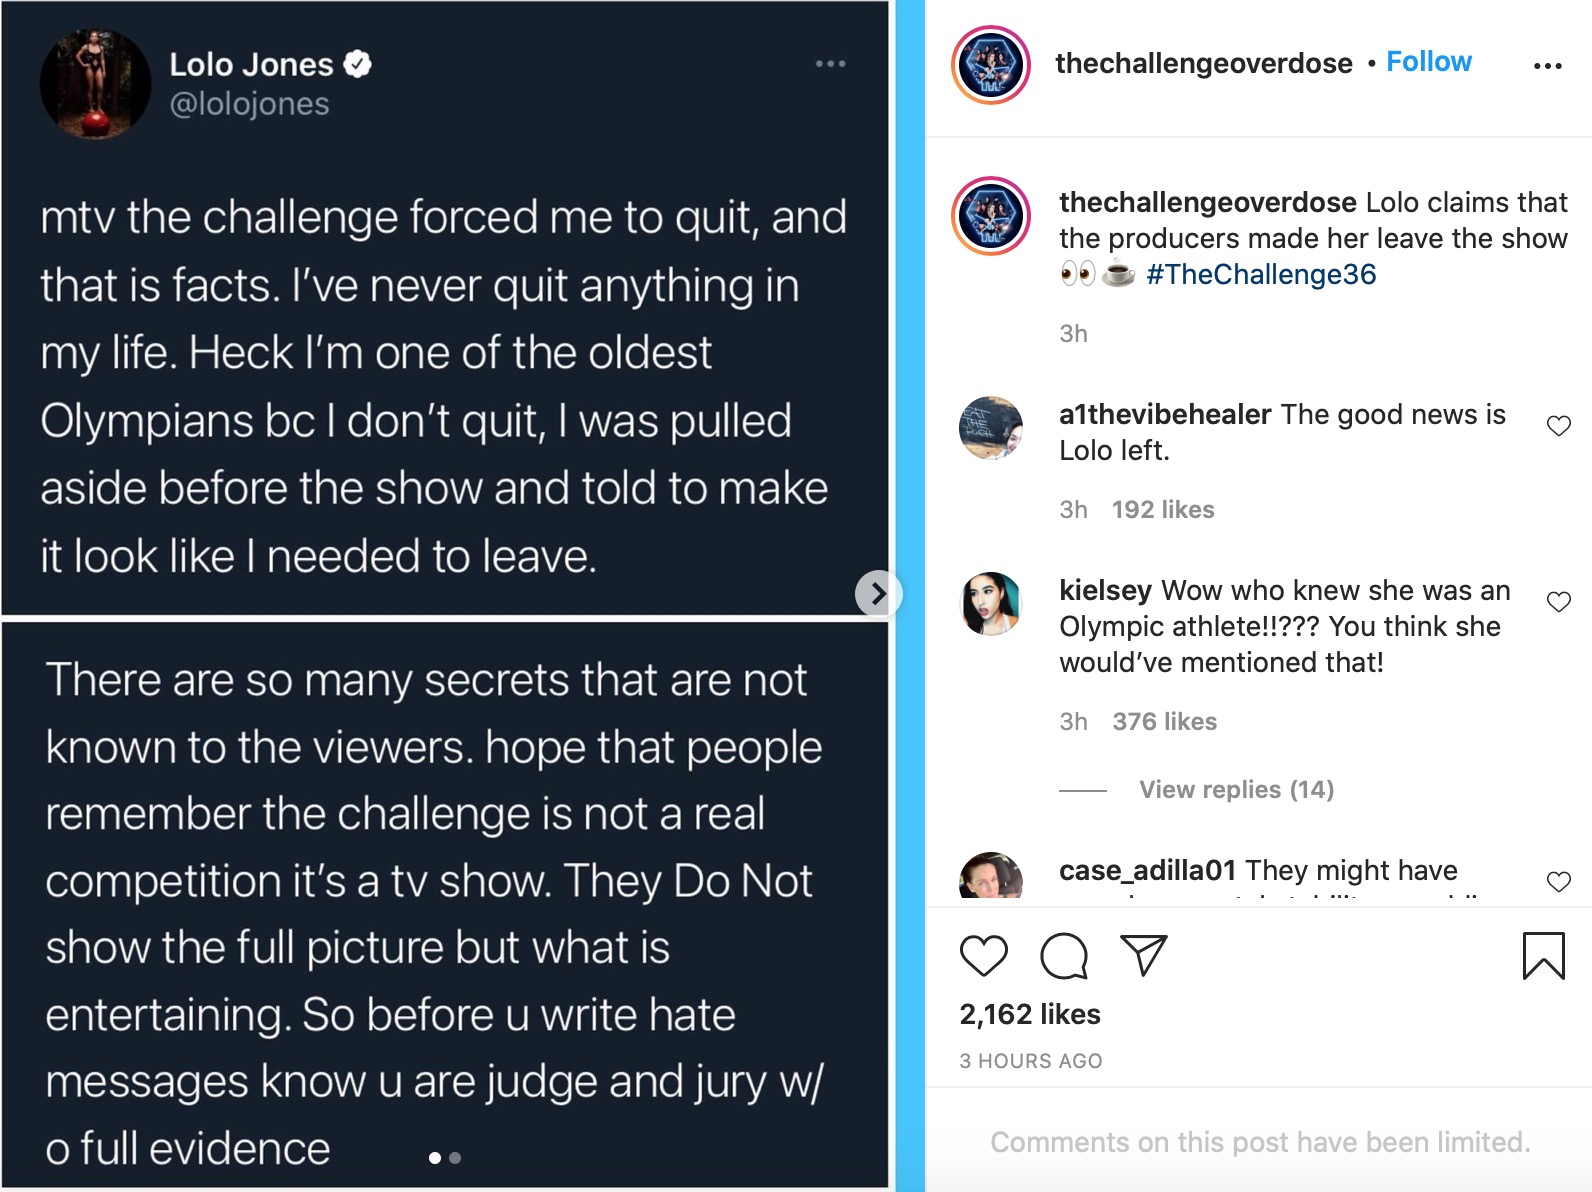Like kielsey's comment
Viewport: 1592px width, 1192px height.
[1558, 602]
